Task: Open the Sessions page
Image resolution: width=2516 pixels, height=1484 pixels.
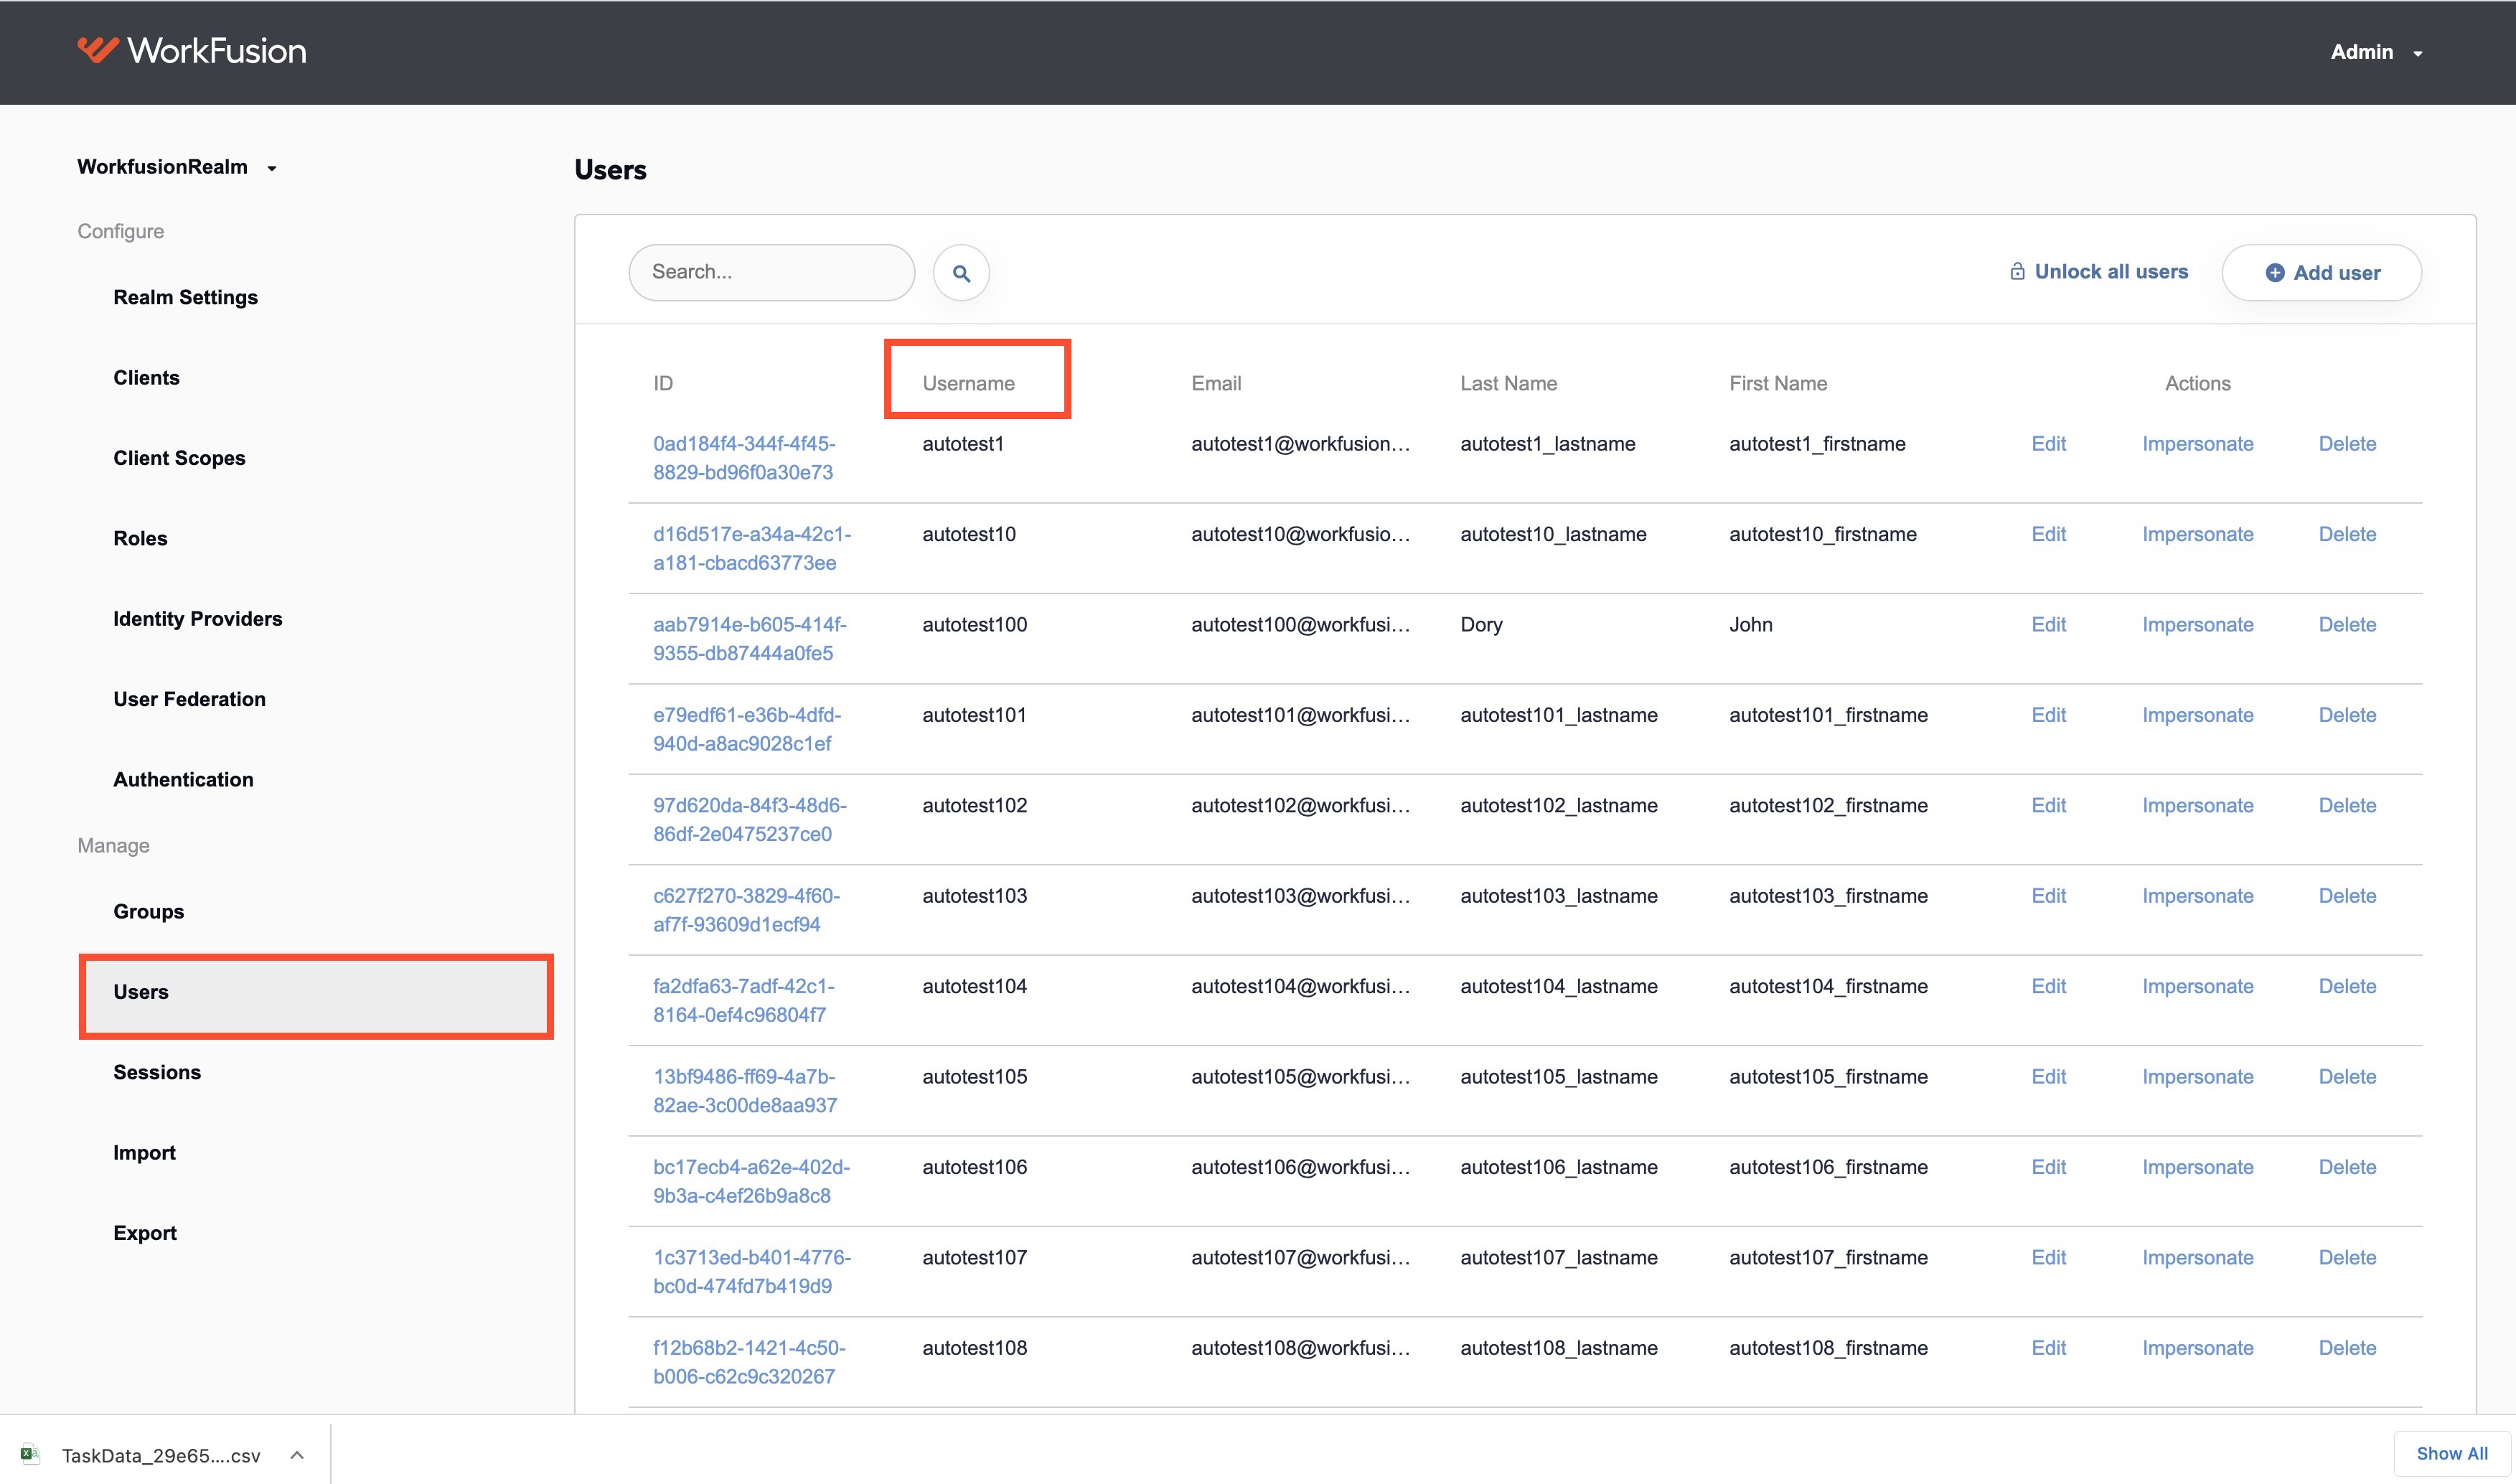Action: (157, 1072)
